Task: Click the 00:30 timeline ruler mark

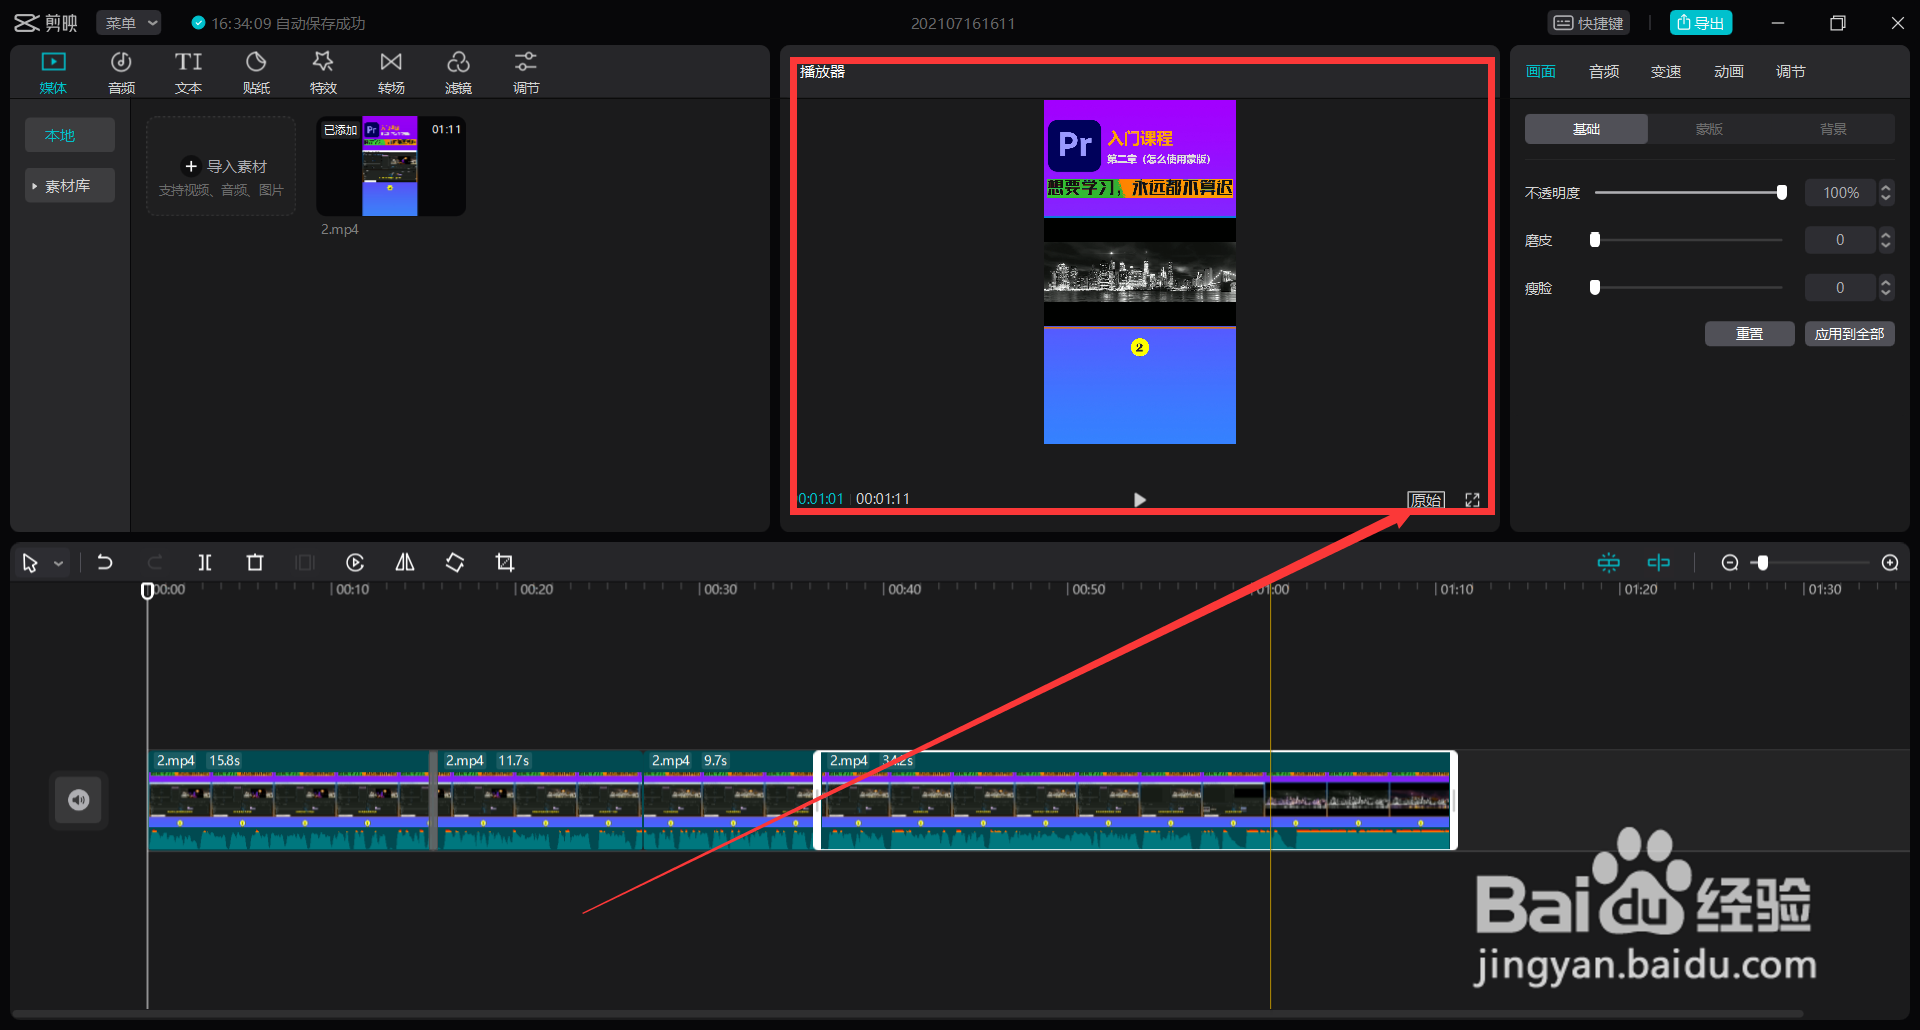Action: [719, 590]
